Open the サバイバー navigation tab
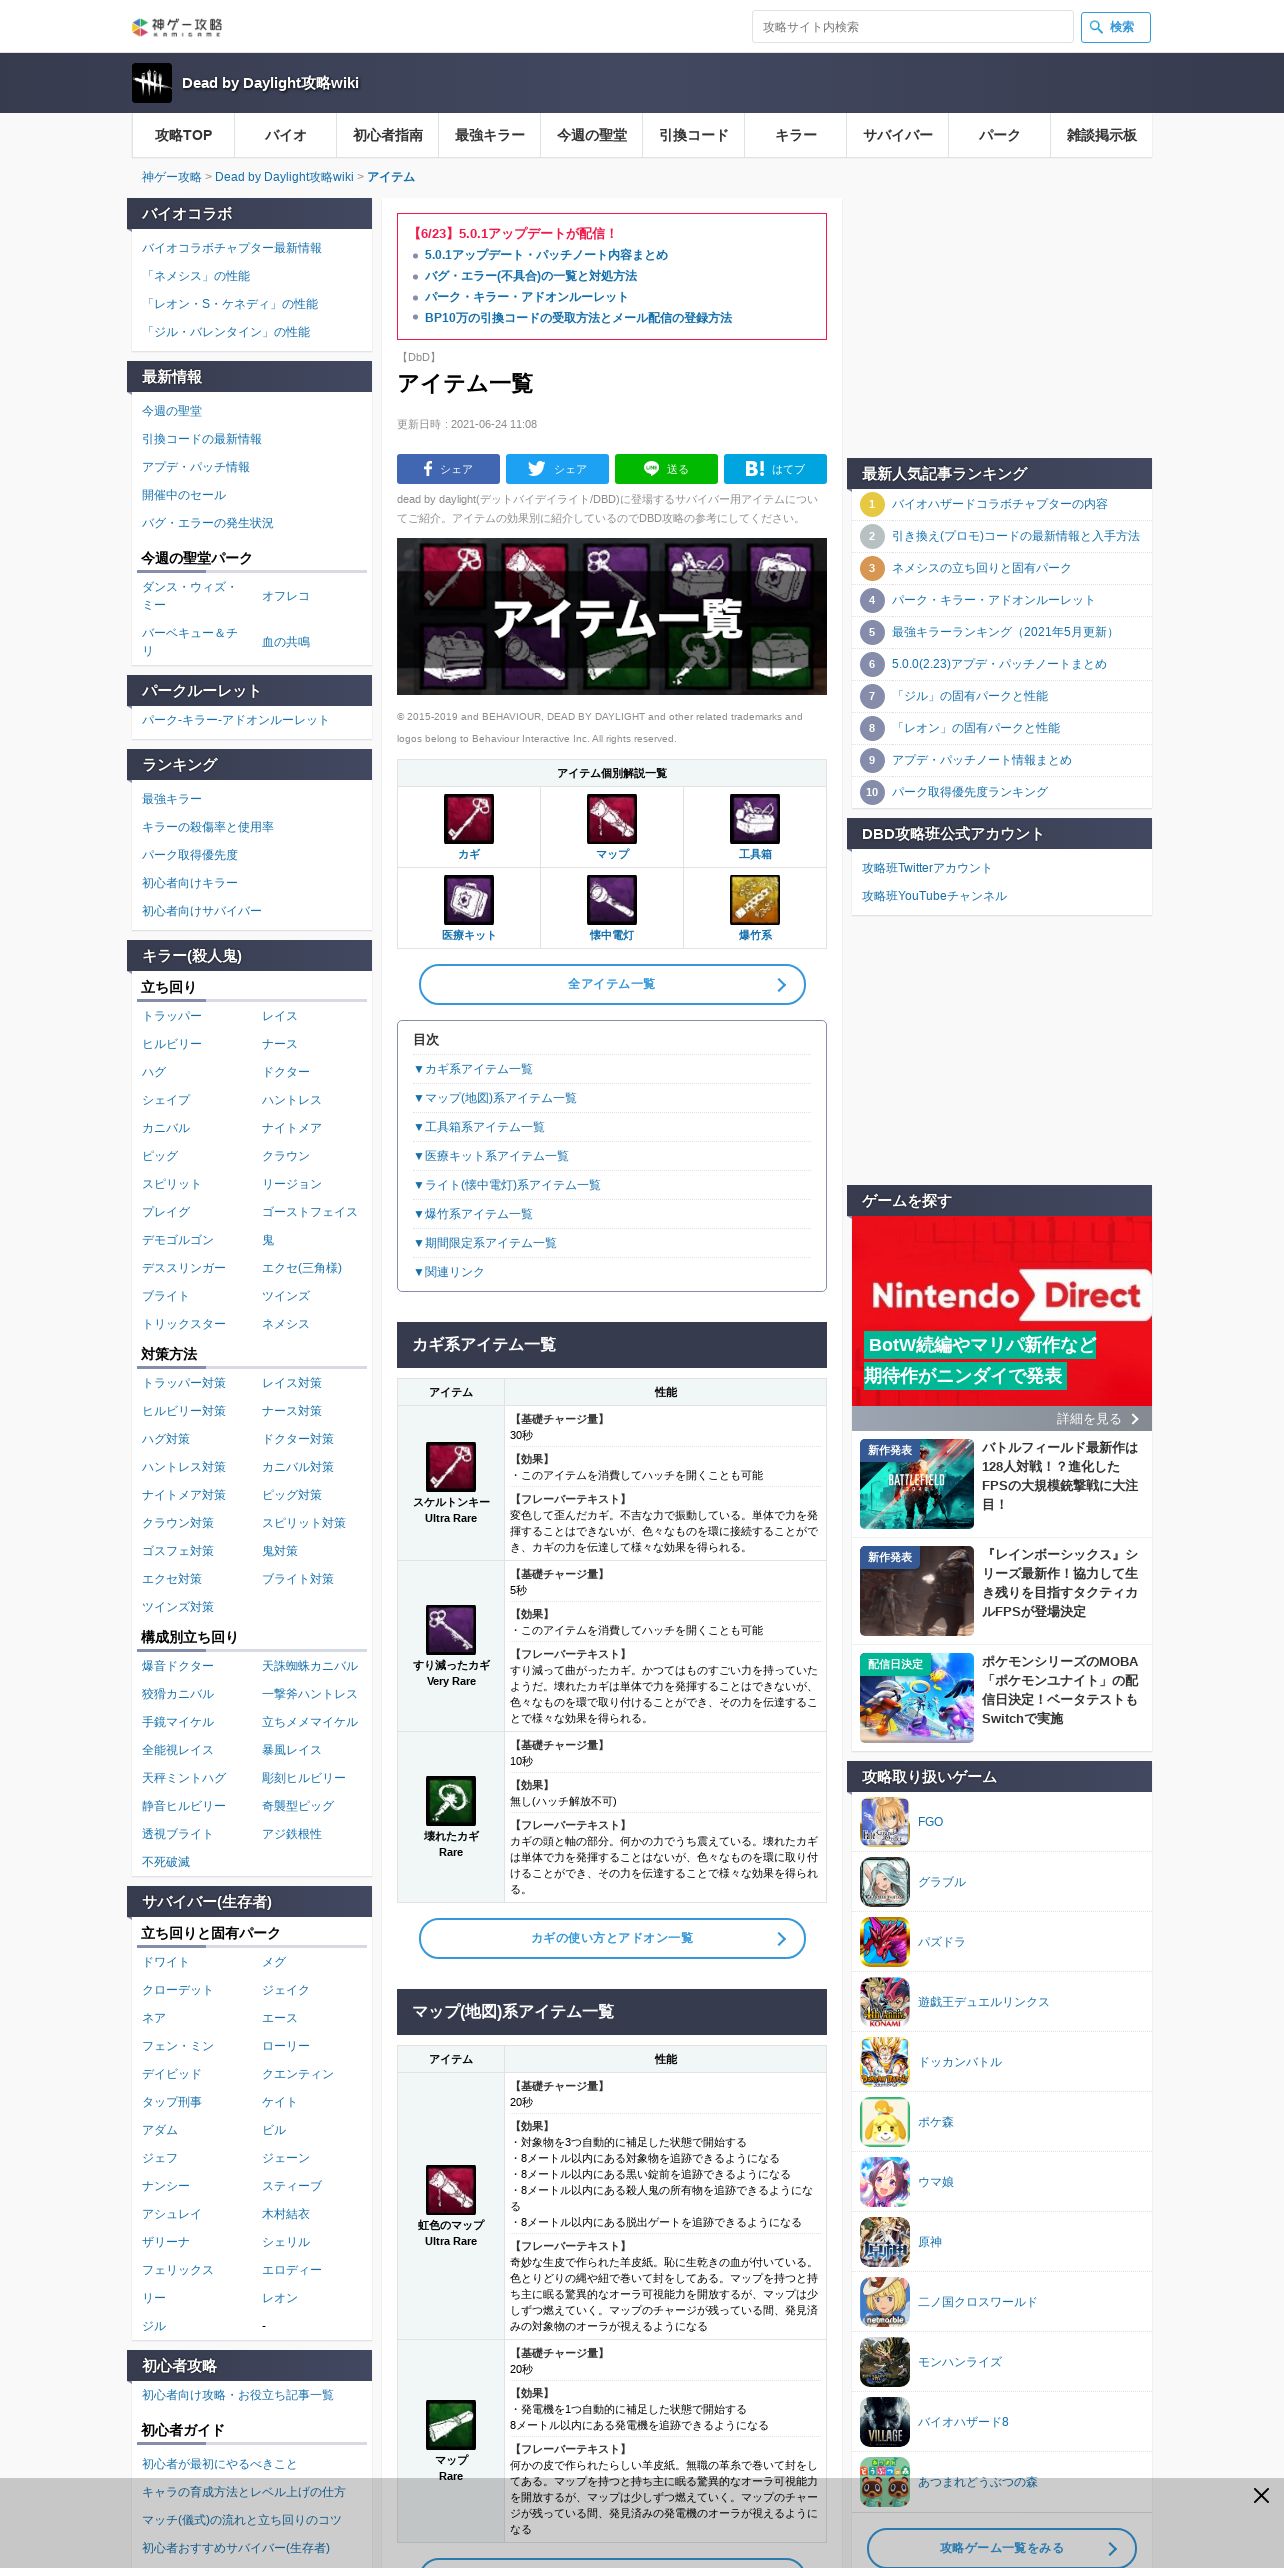 pos(898,135)
